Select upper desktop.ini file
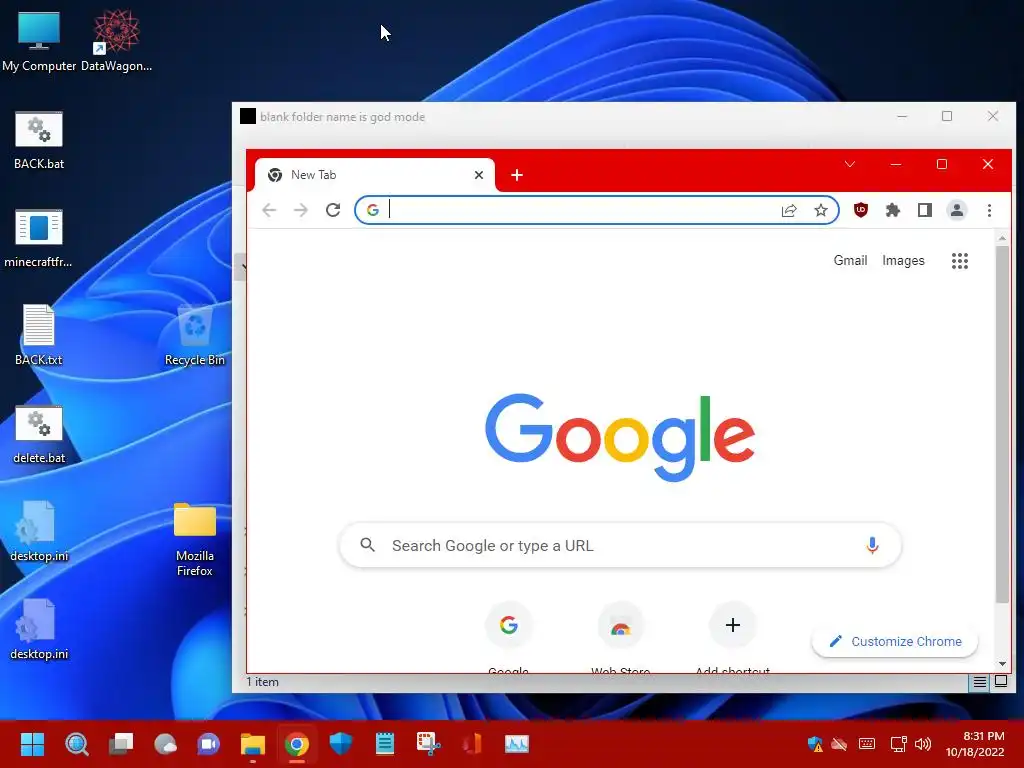The image size is (1024, 768). coord(39,532)
